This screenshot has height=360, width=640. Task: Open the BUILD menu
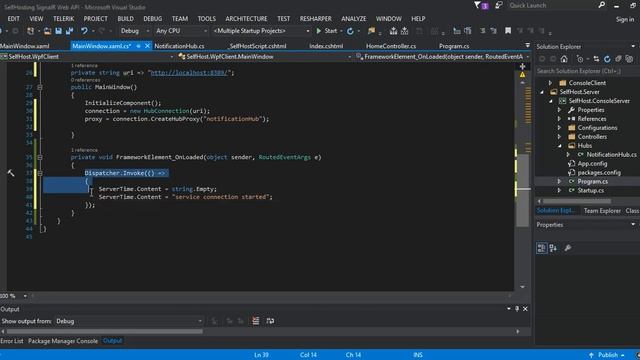point(125,19)
